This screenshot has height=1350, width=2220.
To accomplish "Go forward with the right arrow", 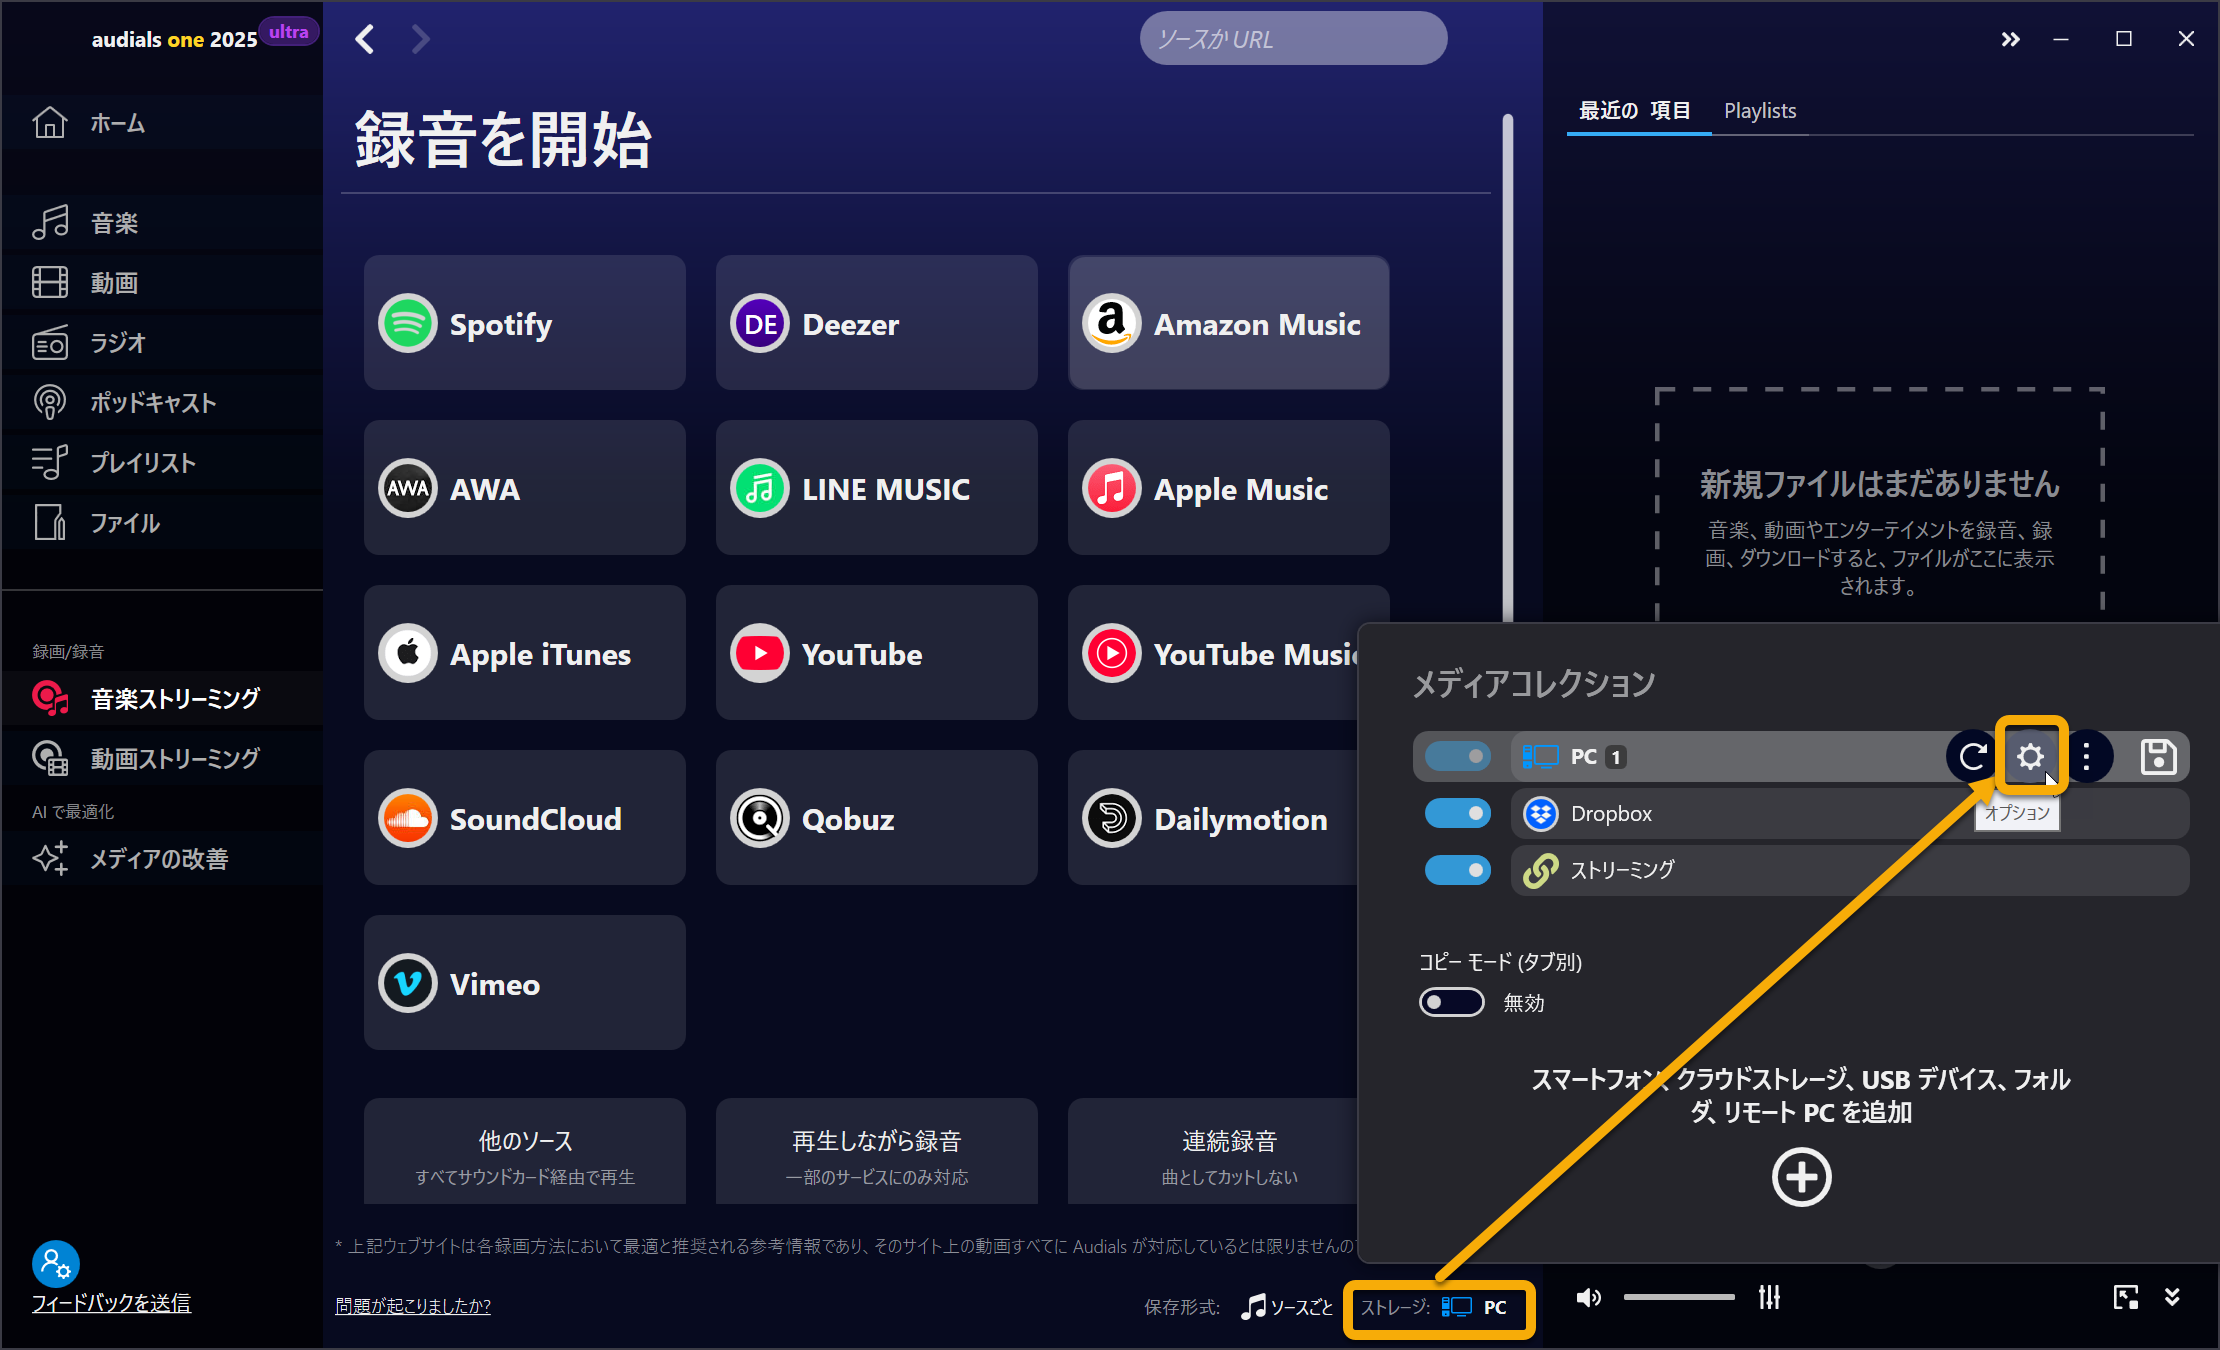I will point(421,39).
